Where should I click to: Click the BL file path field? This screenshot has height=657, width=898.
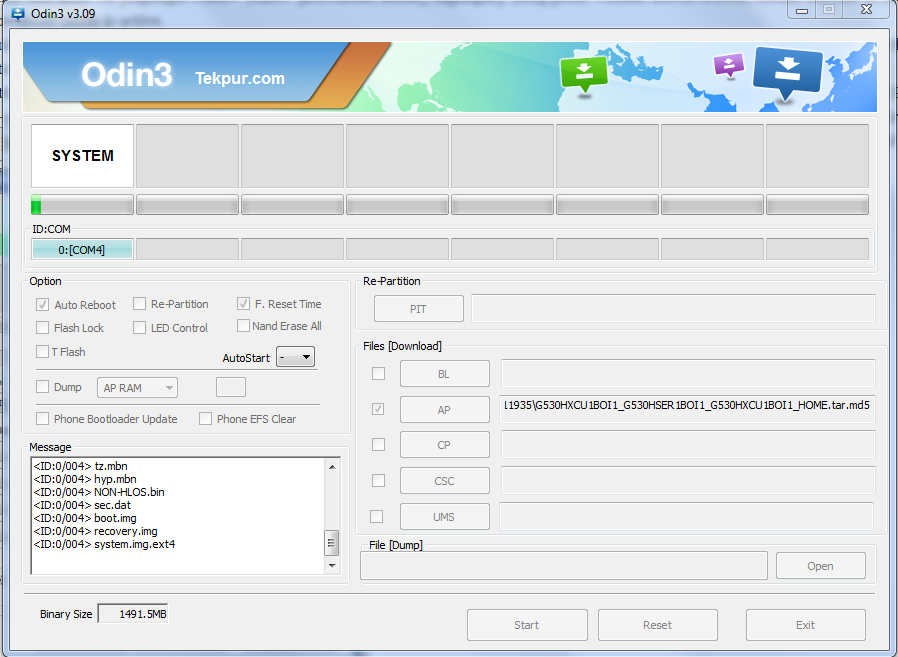(688, 373)
